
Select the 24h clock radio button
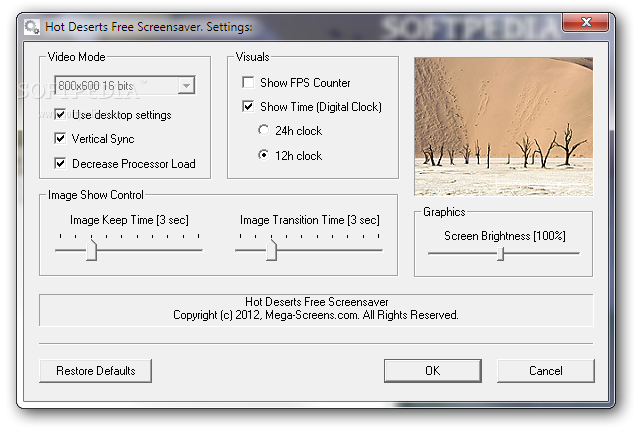click(x=264, y=130)
